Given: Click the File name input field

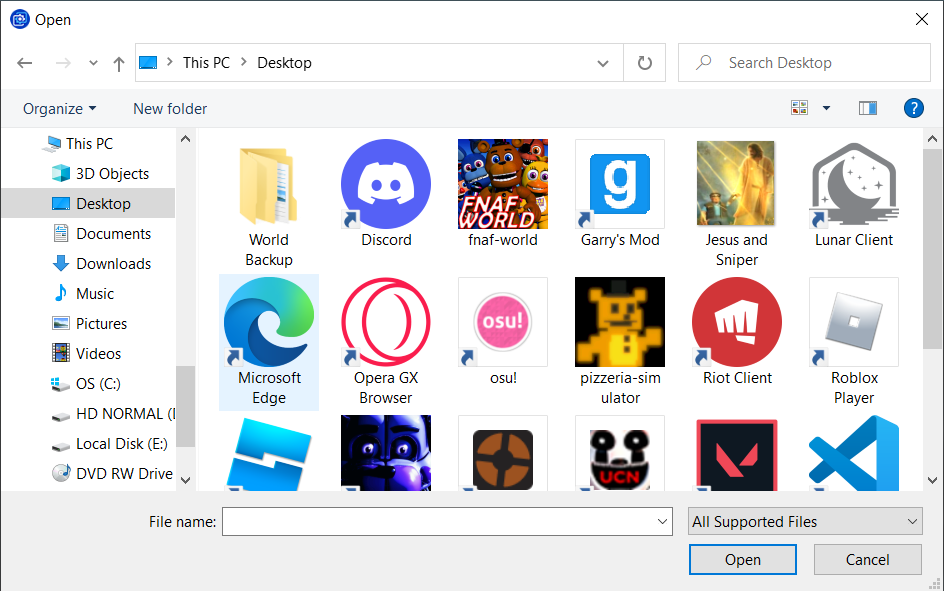Looking at the screenshot, I should pos(439,521).
